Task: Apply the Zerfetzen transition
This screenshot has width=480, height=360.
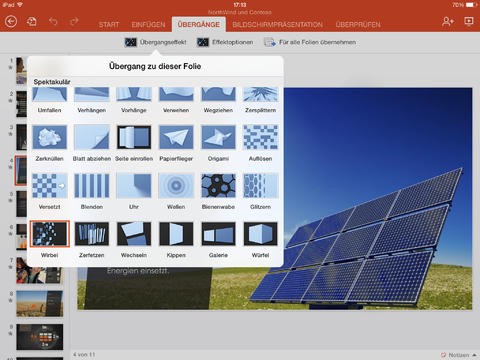Action: [x=92, y=239]
